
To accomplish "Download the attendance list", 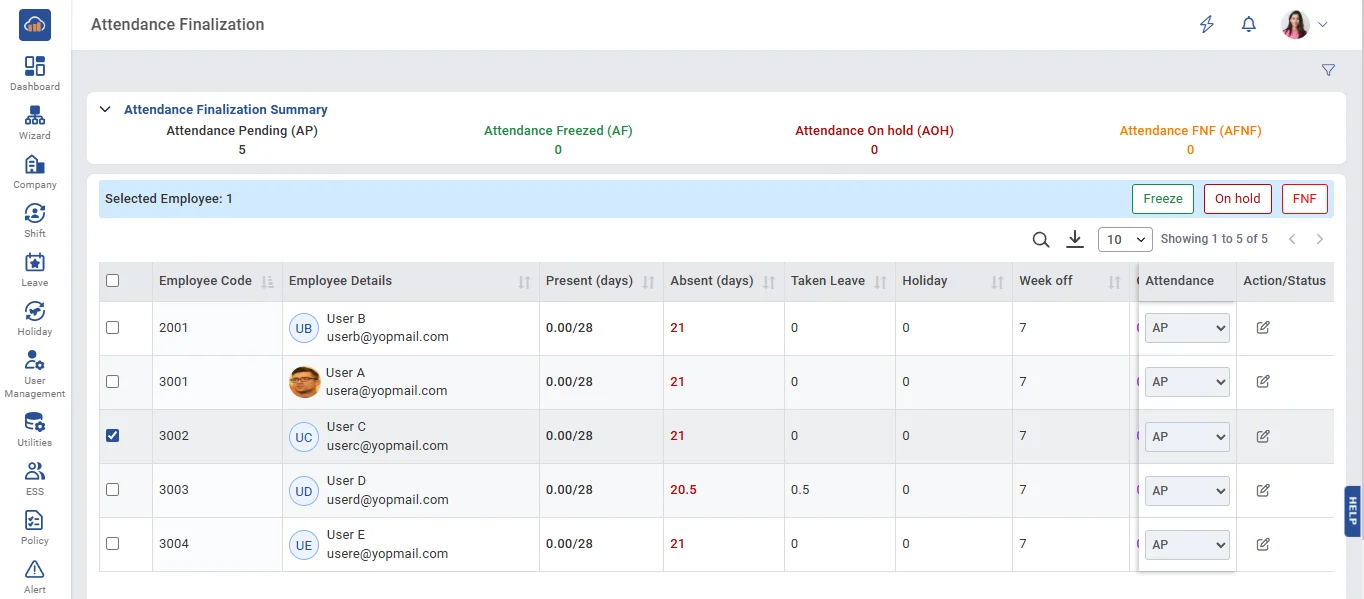I will 1075,239.
